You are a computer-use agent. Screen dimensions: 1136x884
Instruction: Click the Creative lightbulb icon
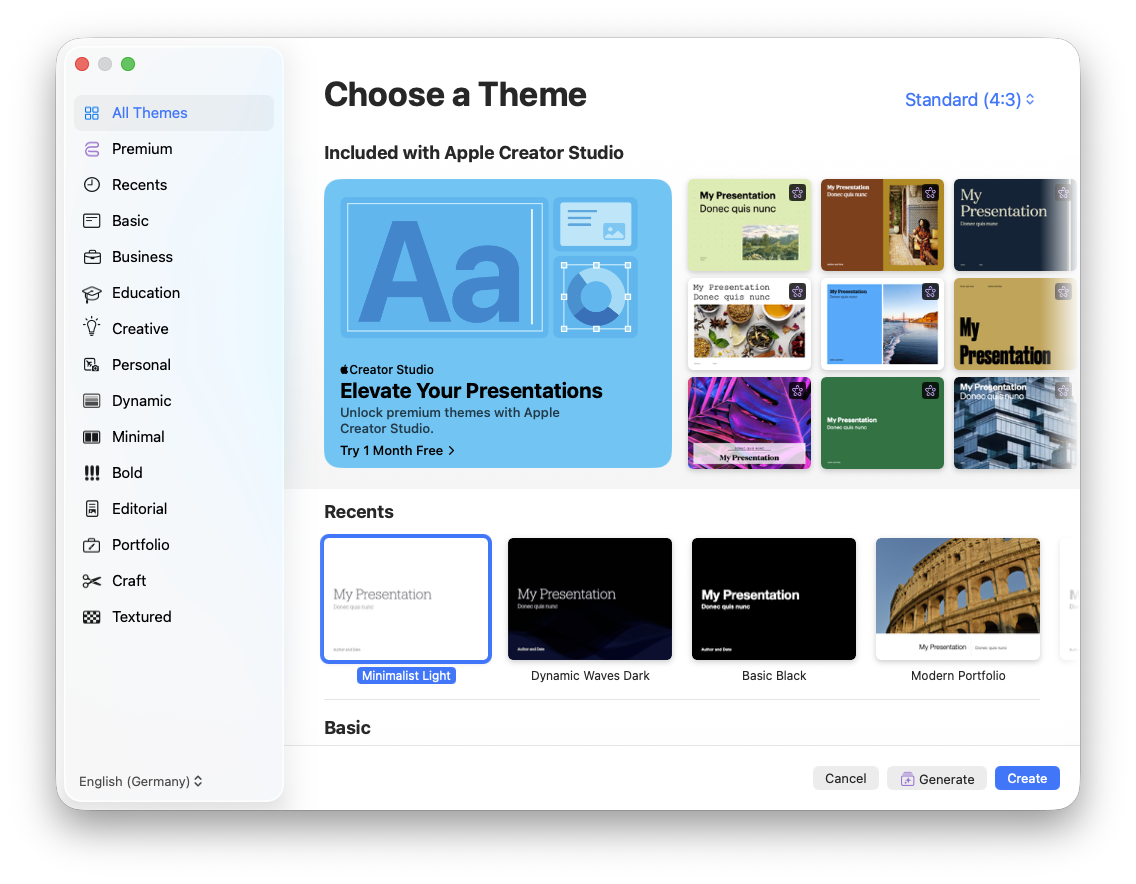point(91,328)
